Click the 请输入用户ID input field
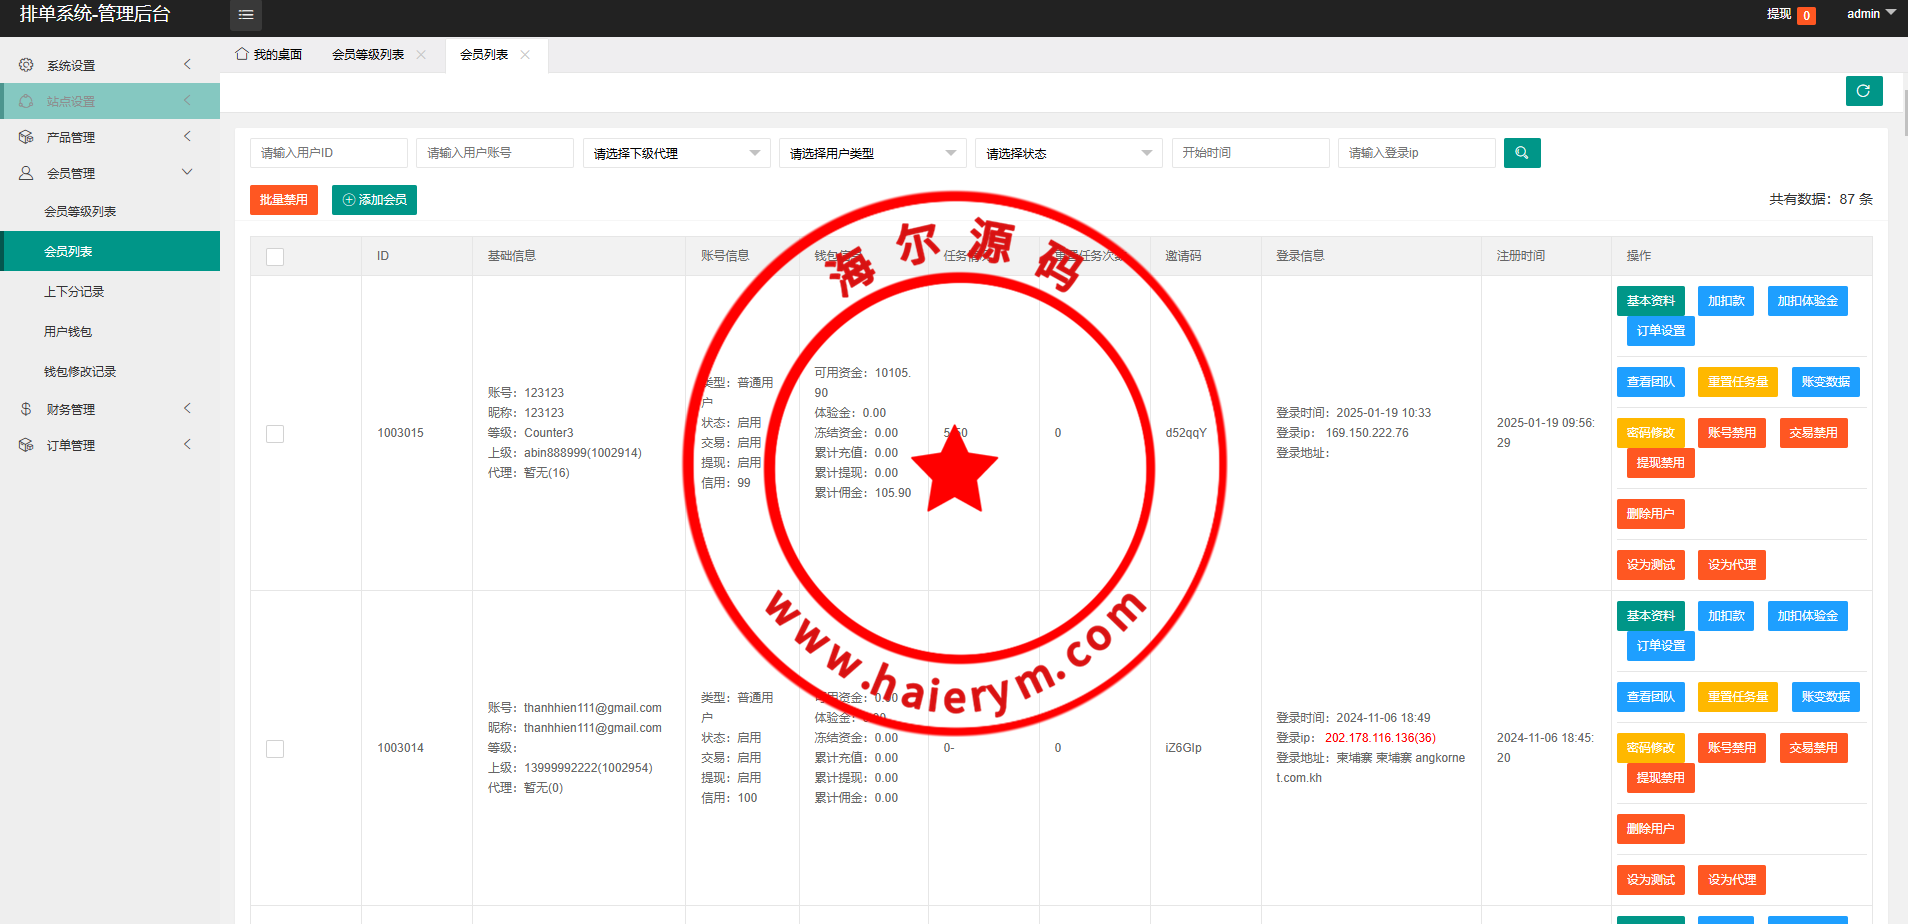 328,153
